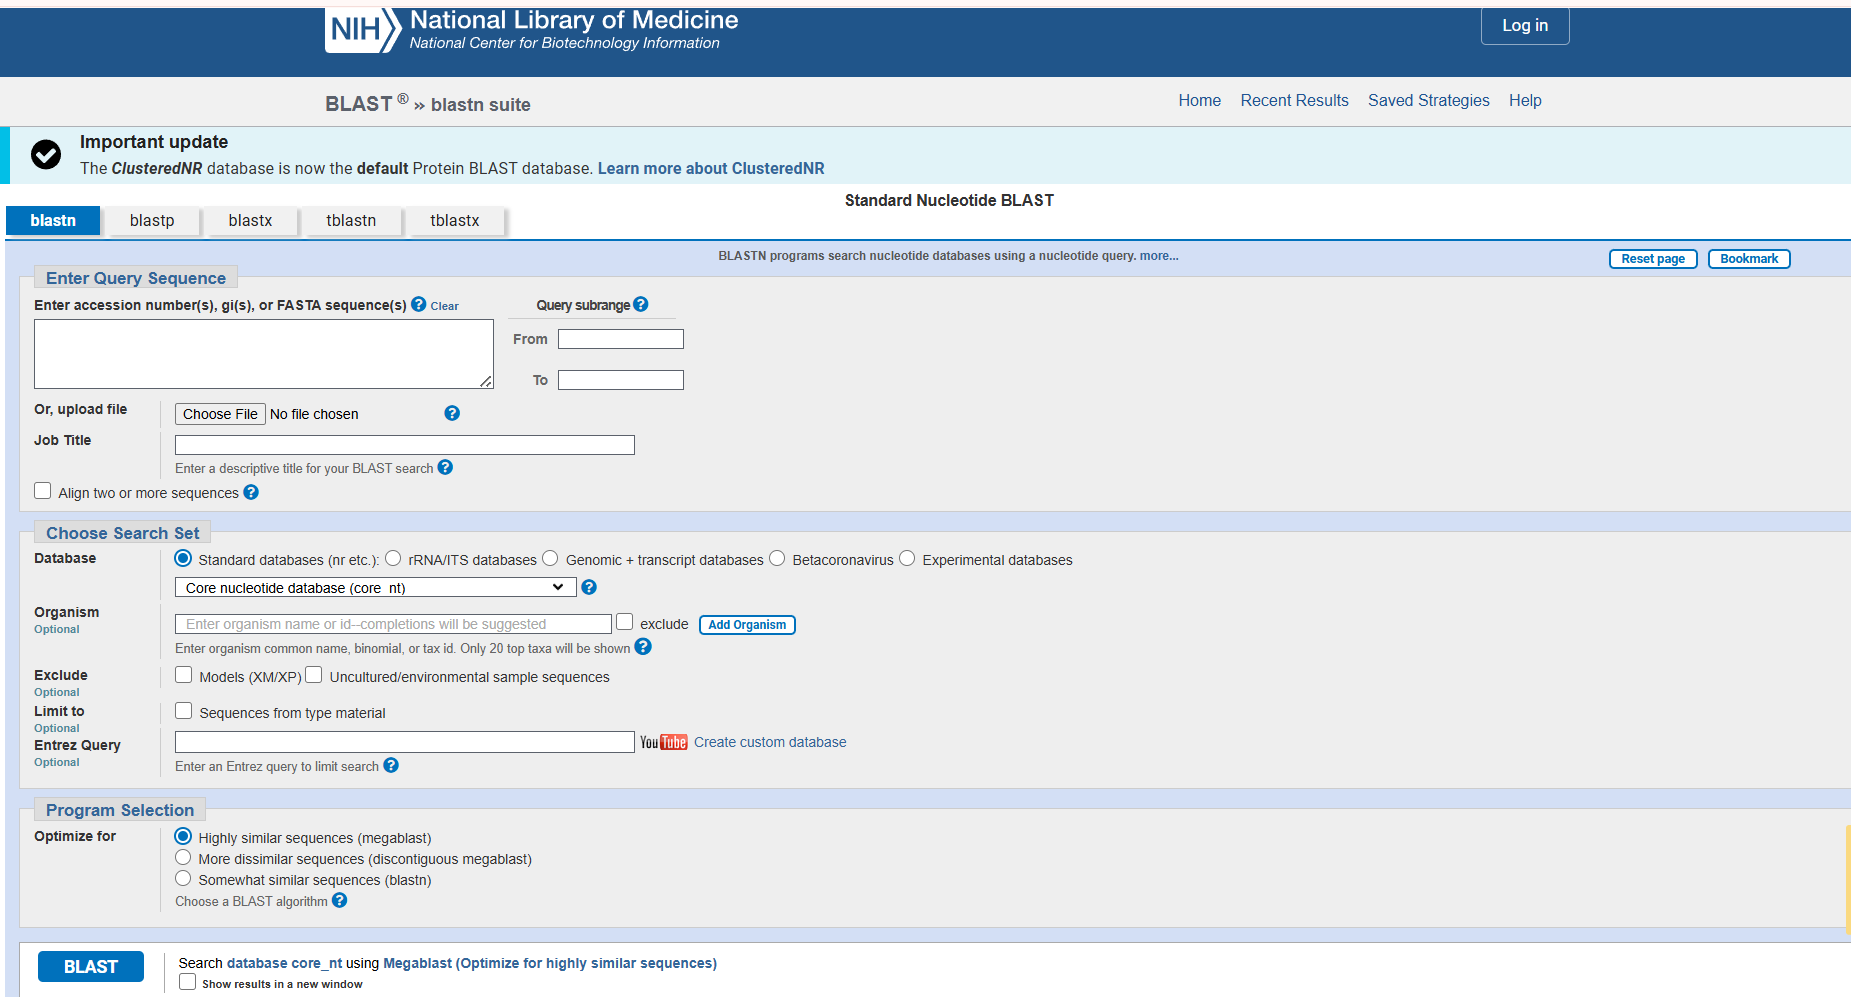Click the Log in button
This screenshot has height=997, width=1851.
(x=1525, y=26)
